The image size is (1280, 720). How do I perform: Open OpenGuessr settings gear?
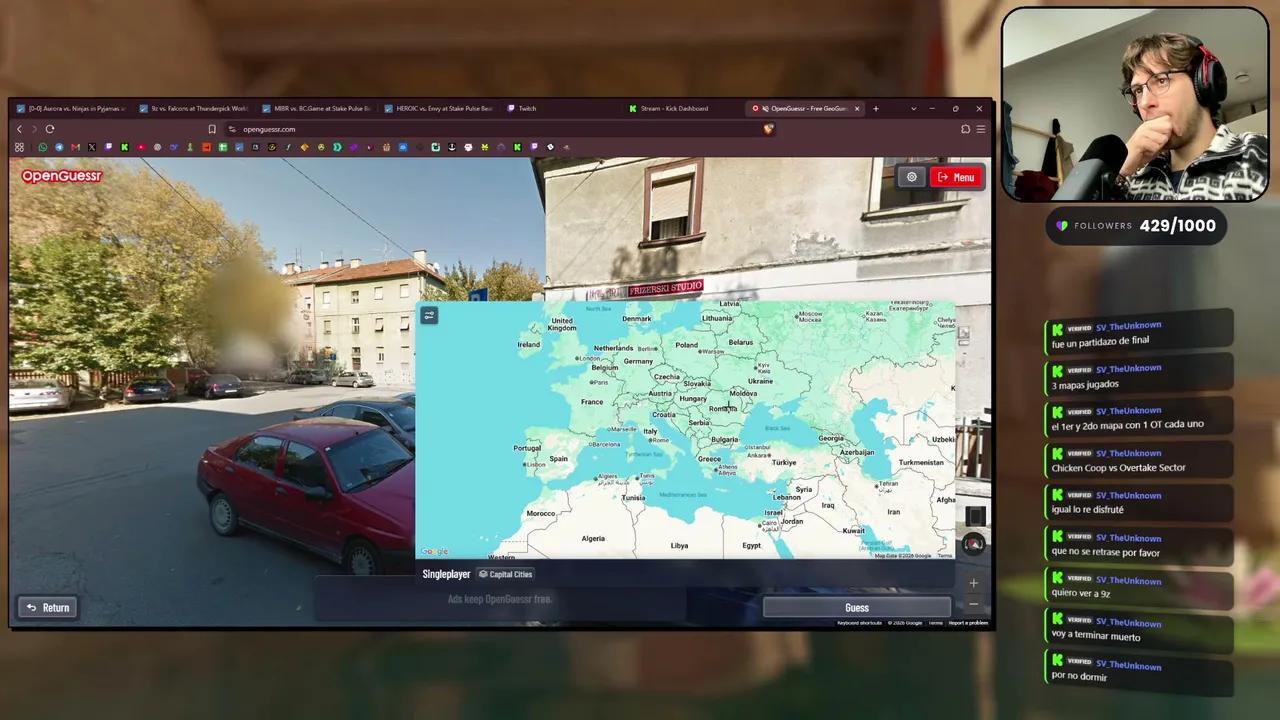[x=911, y=177]
